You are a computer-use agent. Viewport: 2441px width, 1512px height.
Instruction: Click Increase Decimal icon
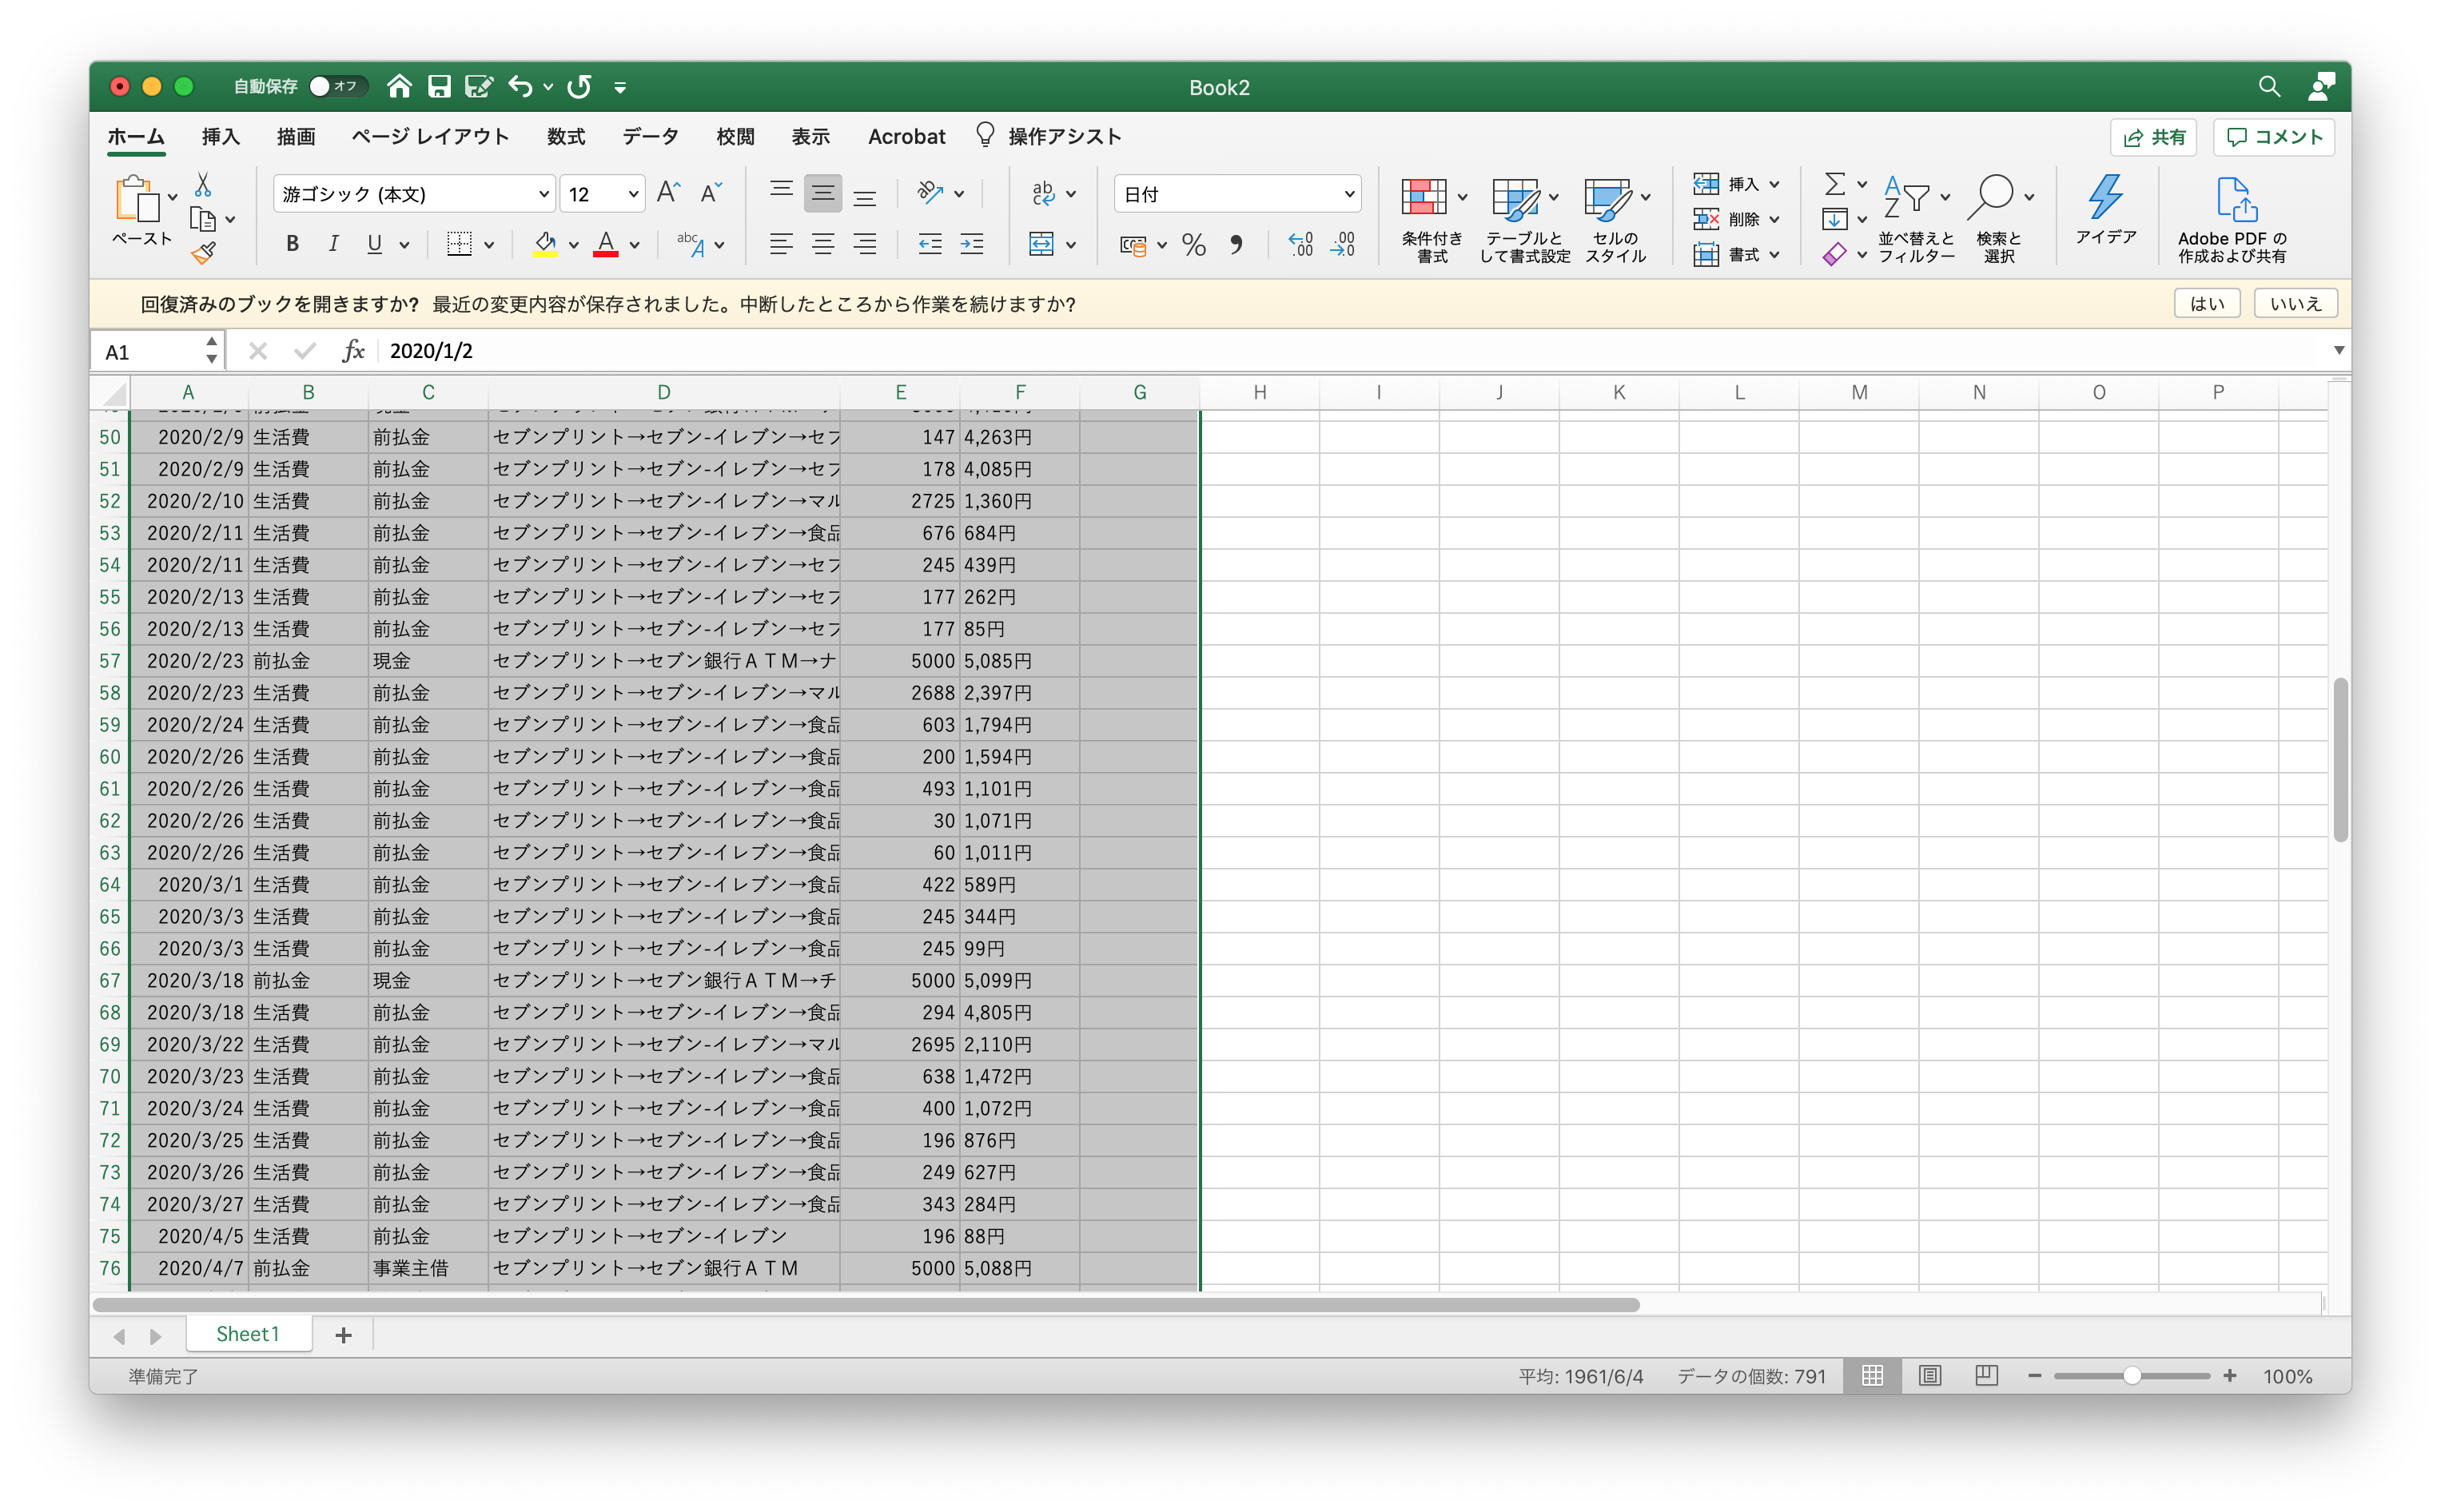tap(1301, 245)
